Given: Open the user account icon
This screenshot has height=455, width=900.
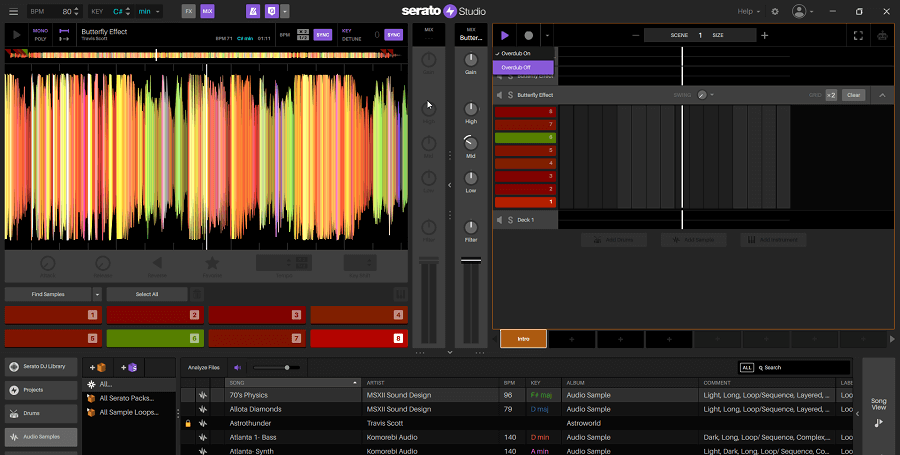Looking at the screenshot, I should [x=798, y=11].
